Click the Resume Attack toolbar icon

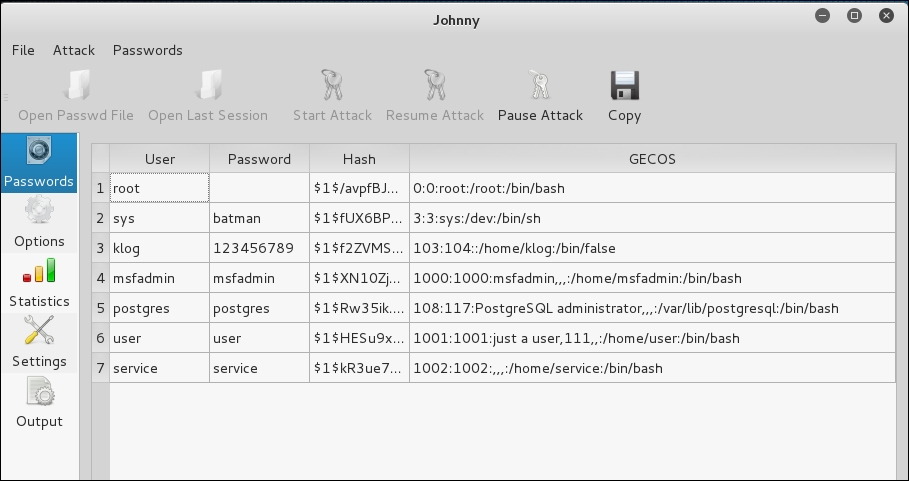(434, 87)
